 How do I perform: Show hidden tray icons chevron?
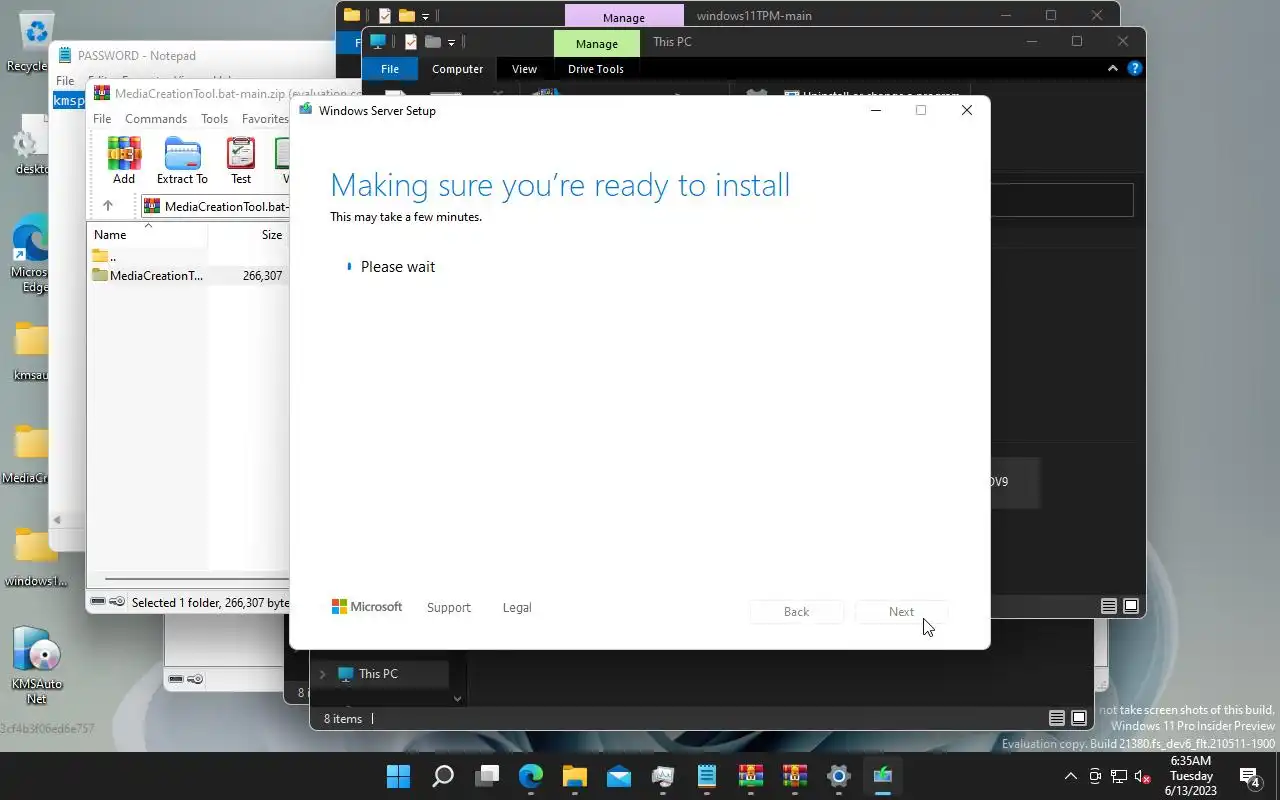pos(1070,777)
